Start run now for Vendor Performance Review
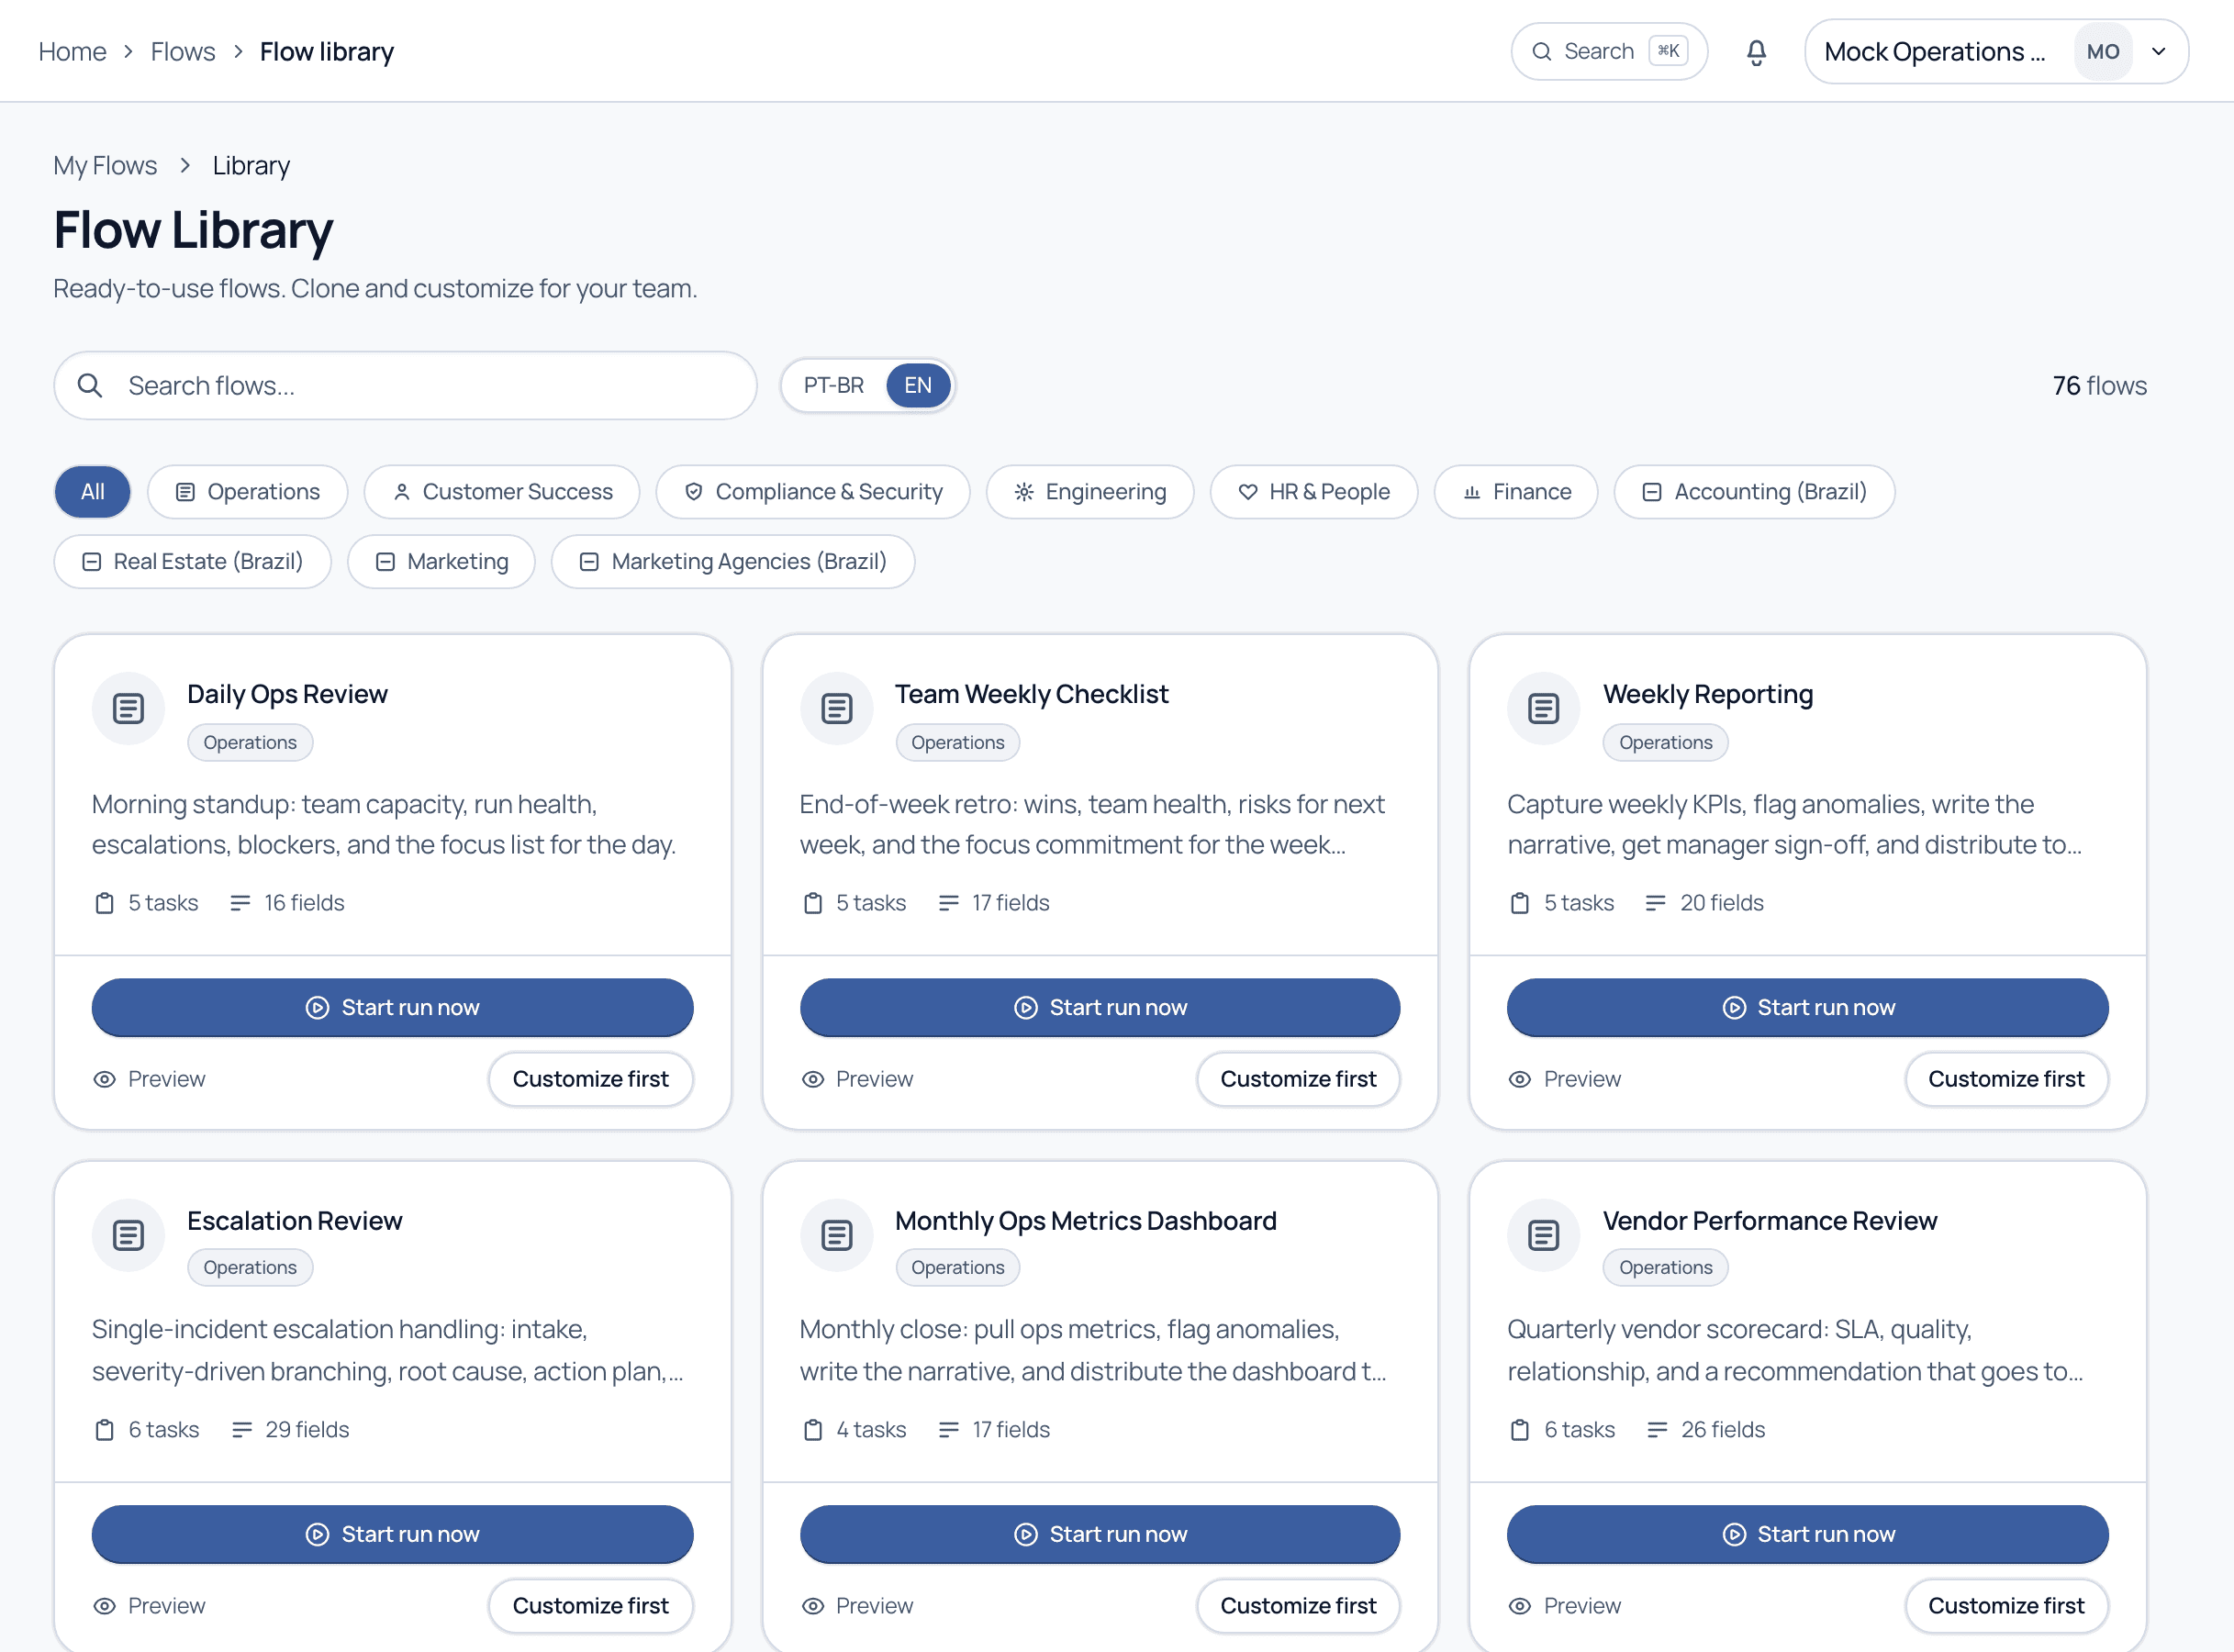2234x1652 pixels. coord(1807,1534)
